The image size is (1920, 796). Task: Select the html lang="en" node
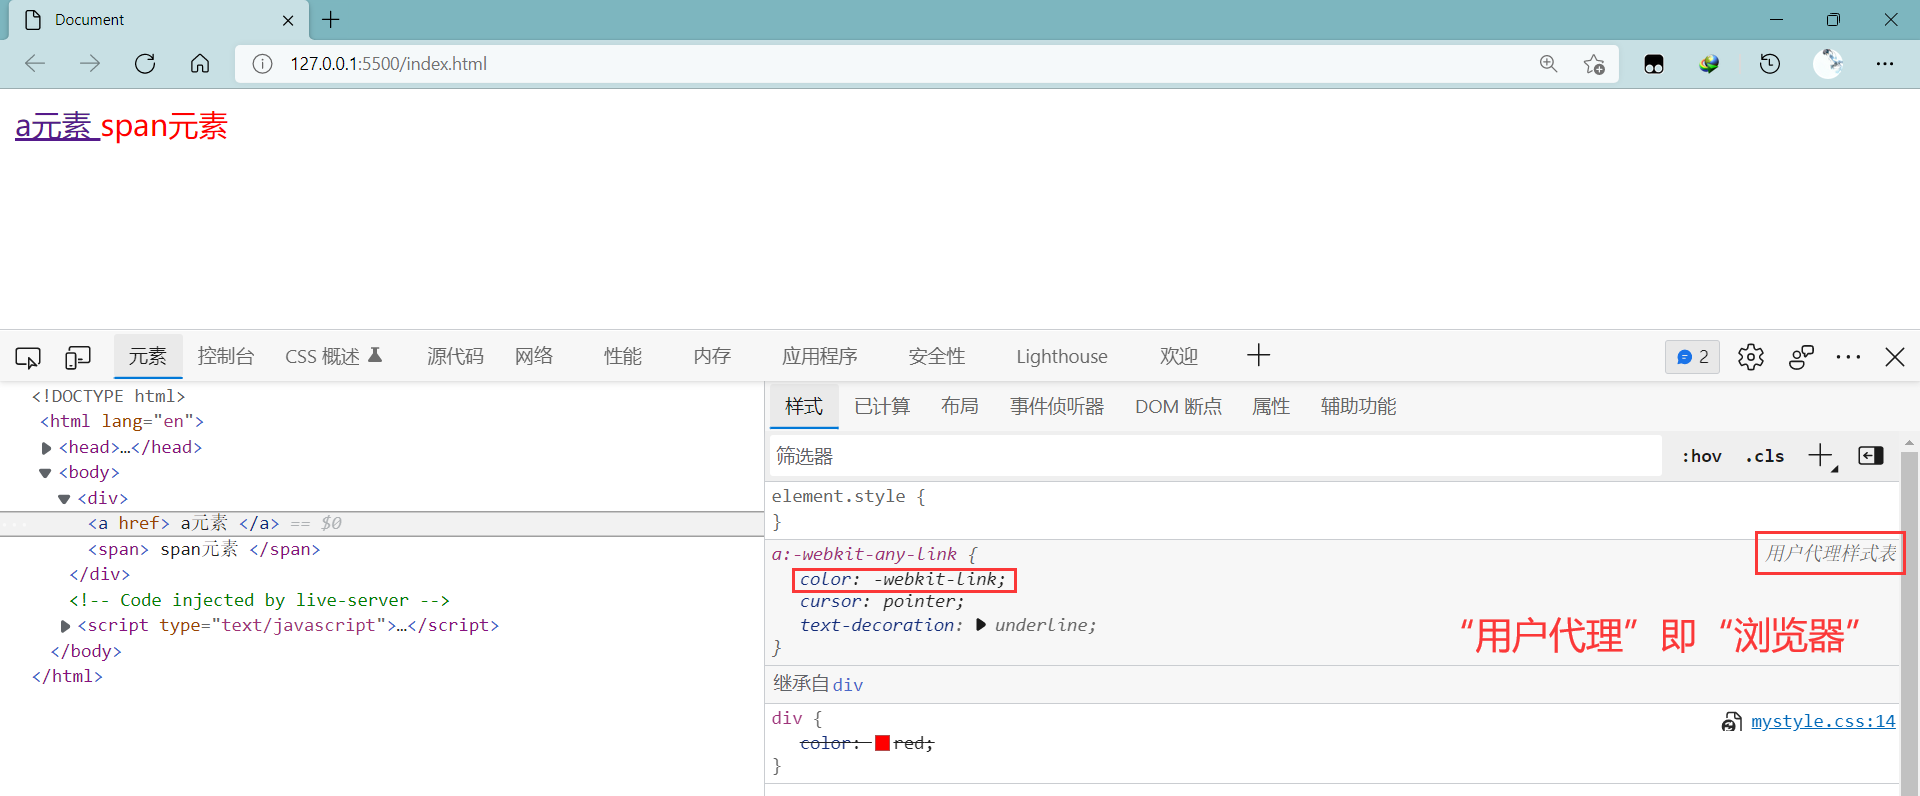(x=122, y=422)
